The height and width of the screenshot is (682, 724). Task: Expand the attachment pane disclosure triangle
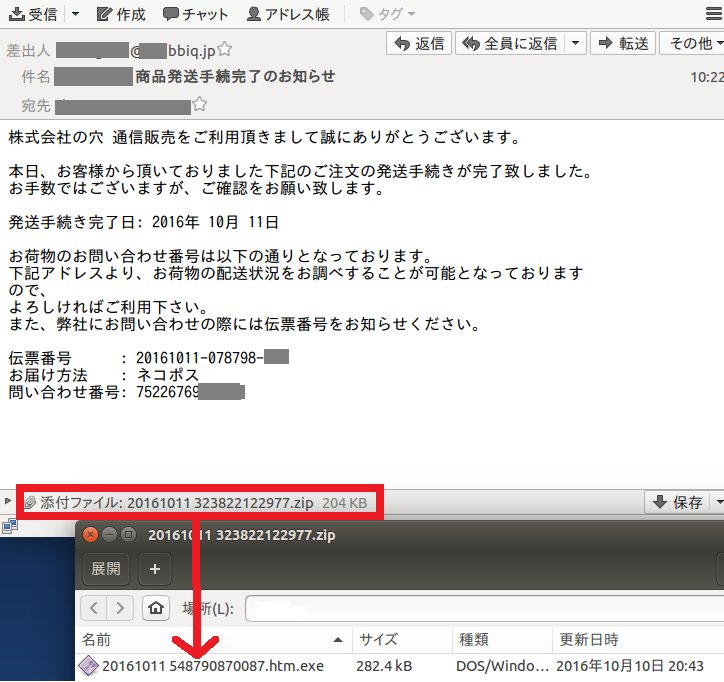coord(7,501)
